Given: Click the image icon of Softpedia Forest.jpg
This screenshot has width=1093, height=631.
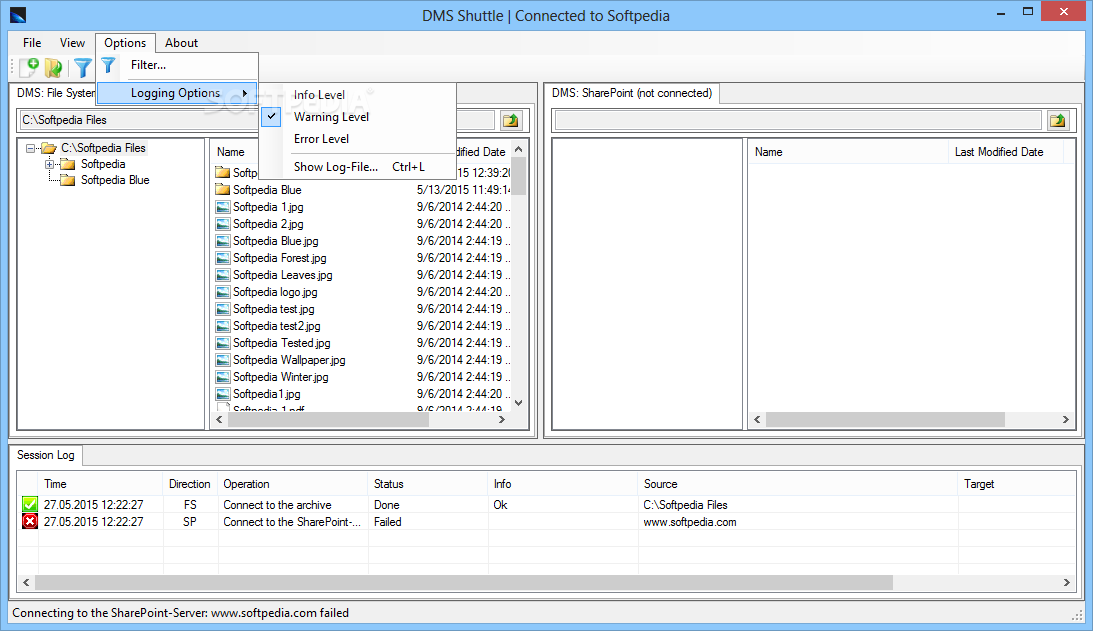Looking at the screenshot, I should 222,258.
